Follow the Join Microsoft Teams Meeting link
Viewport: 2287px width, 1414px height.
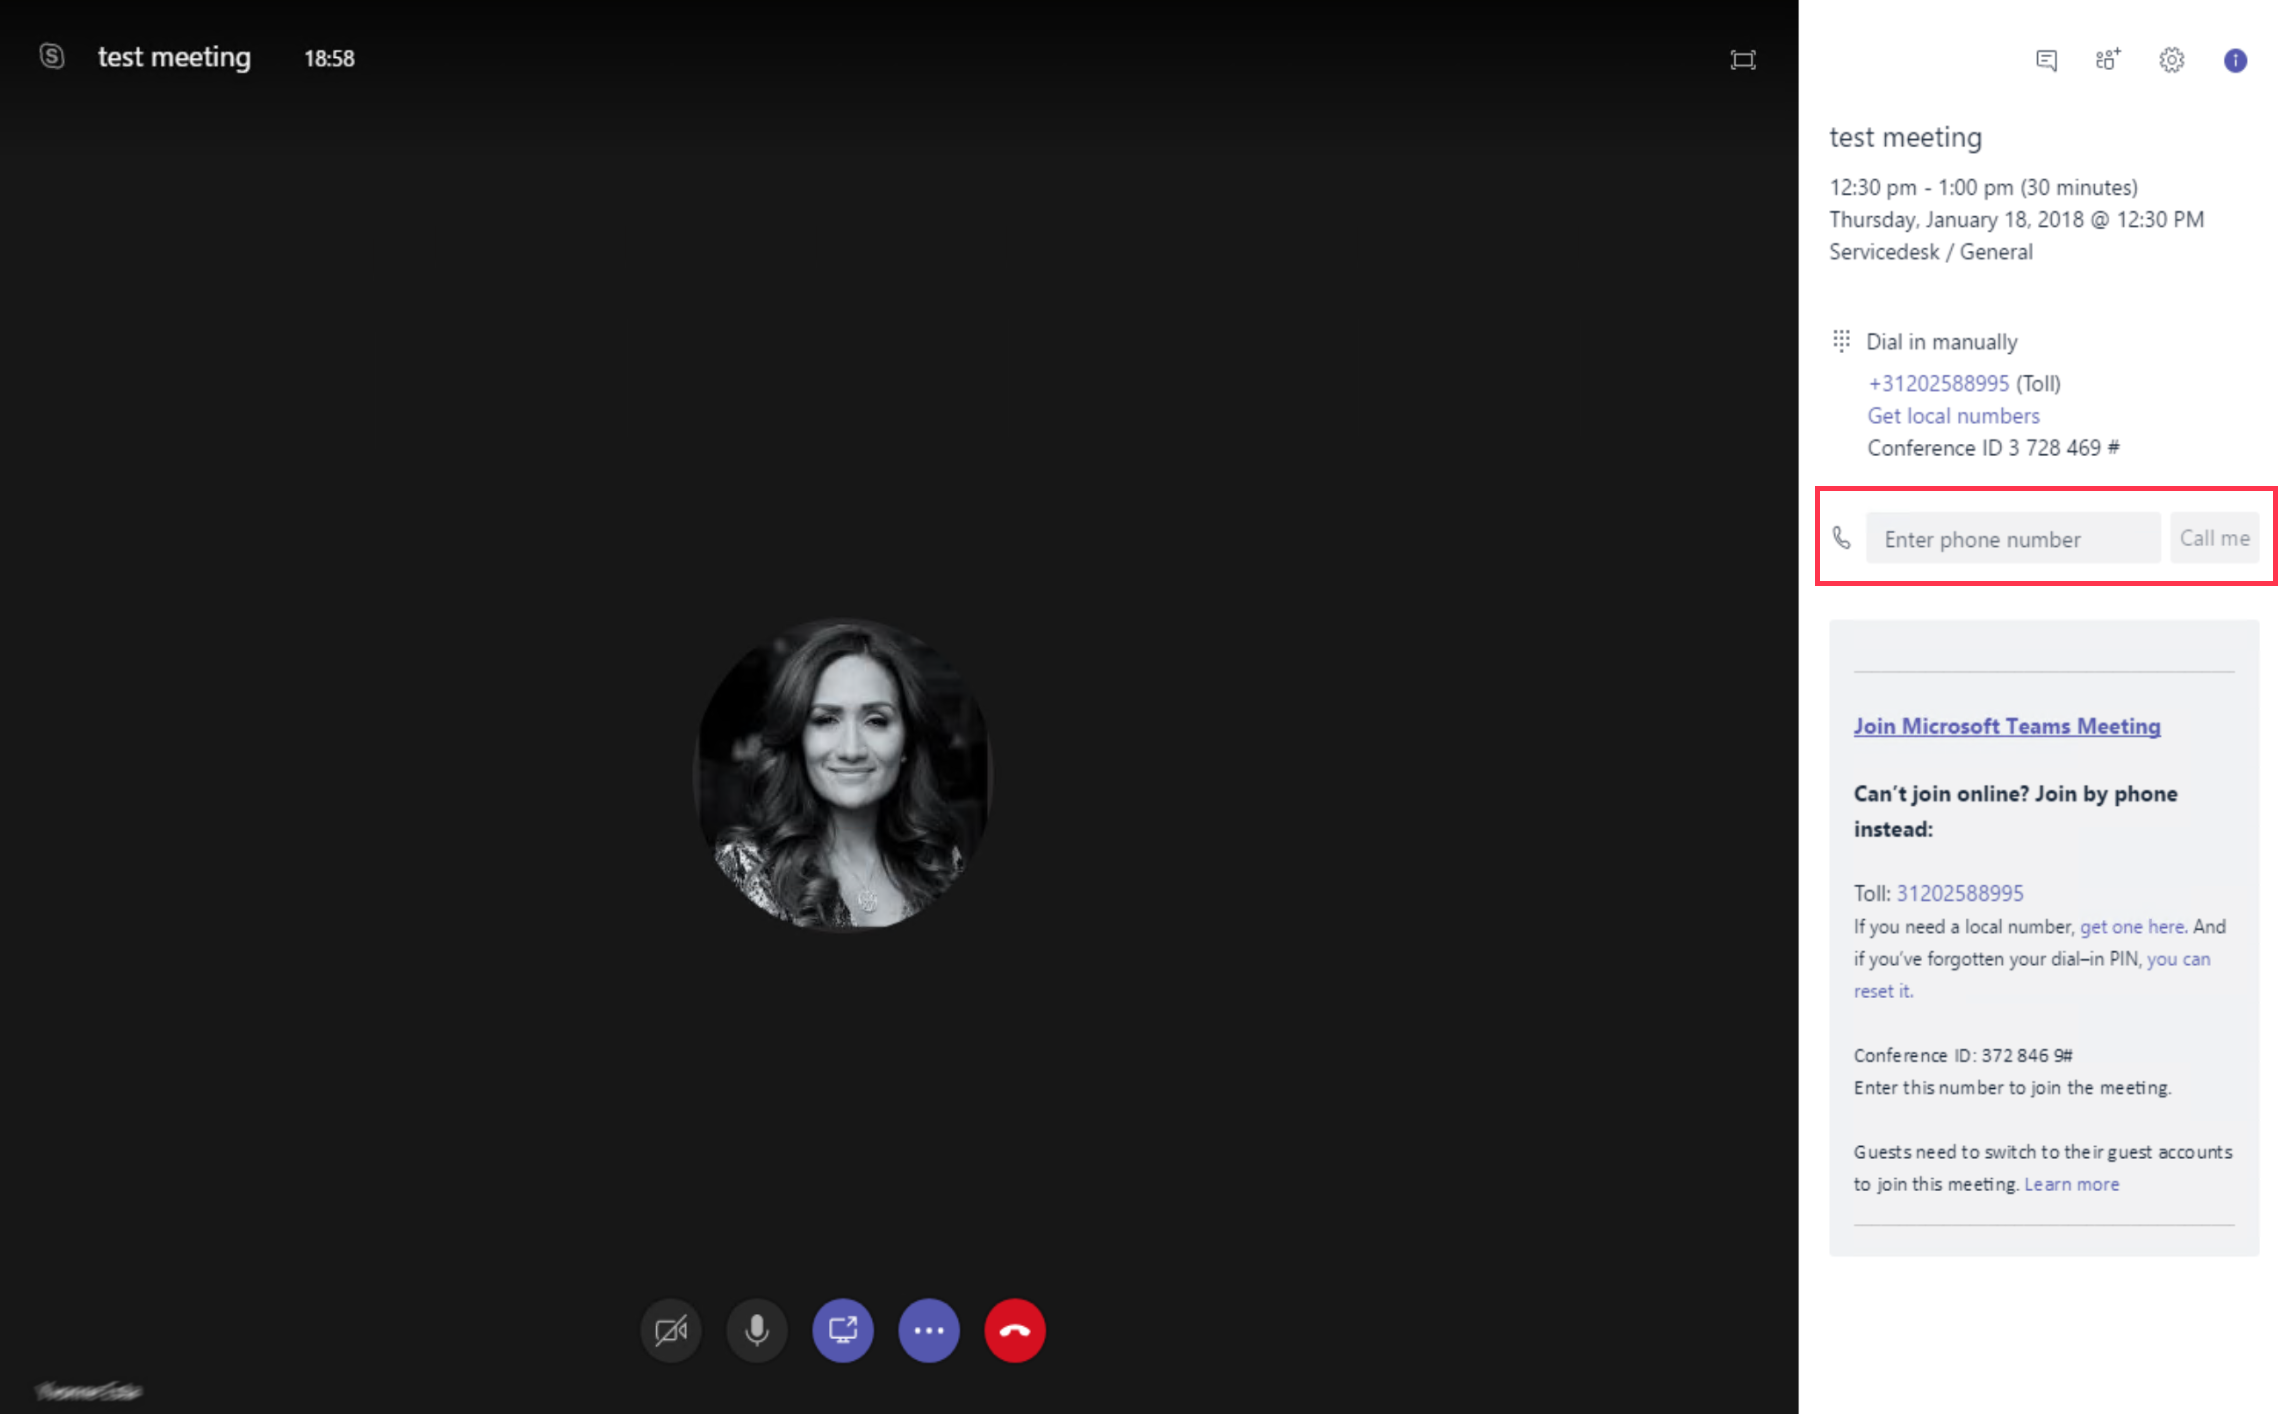click(2007, 726)
